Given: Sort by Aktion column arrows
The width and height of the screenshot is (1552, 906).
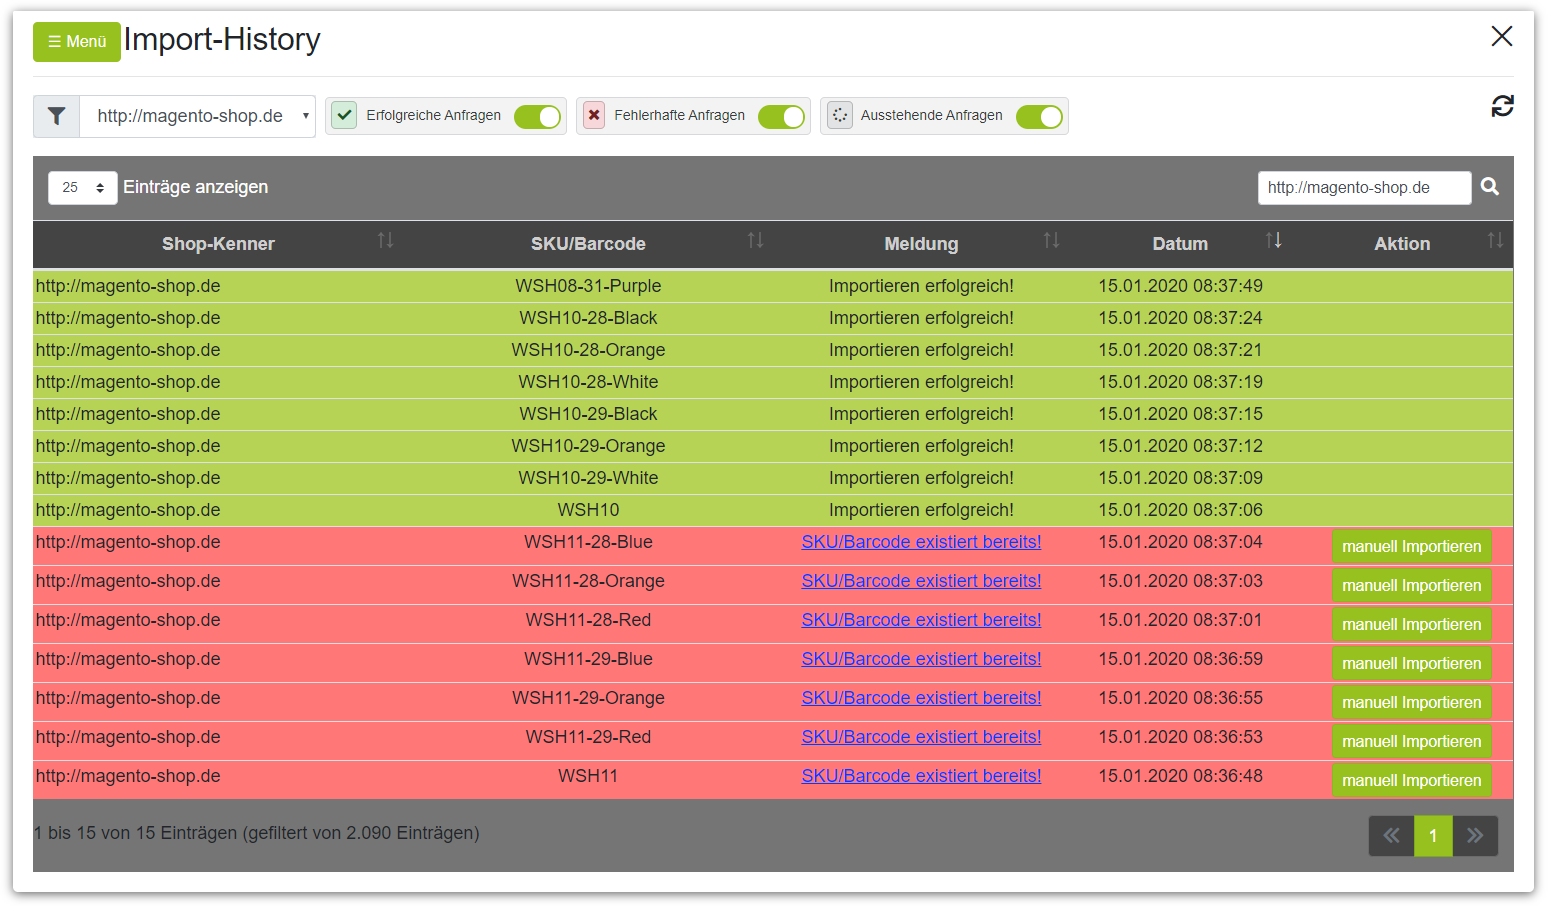Looking at the screenshot, I should [x=1495, y=241].
